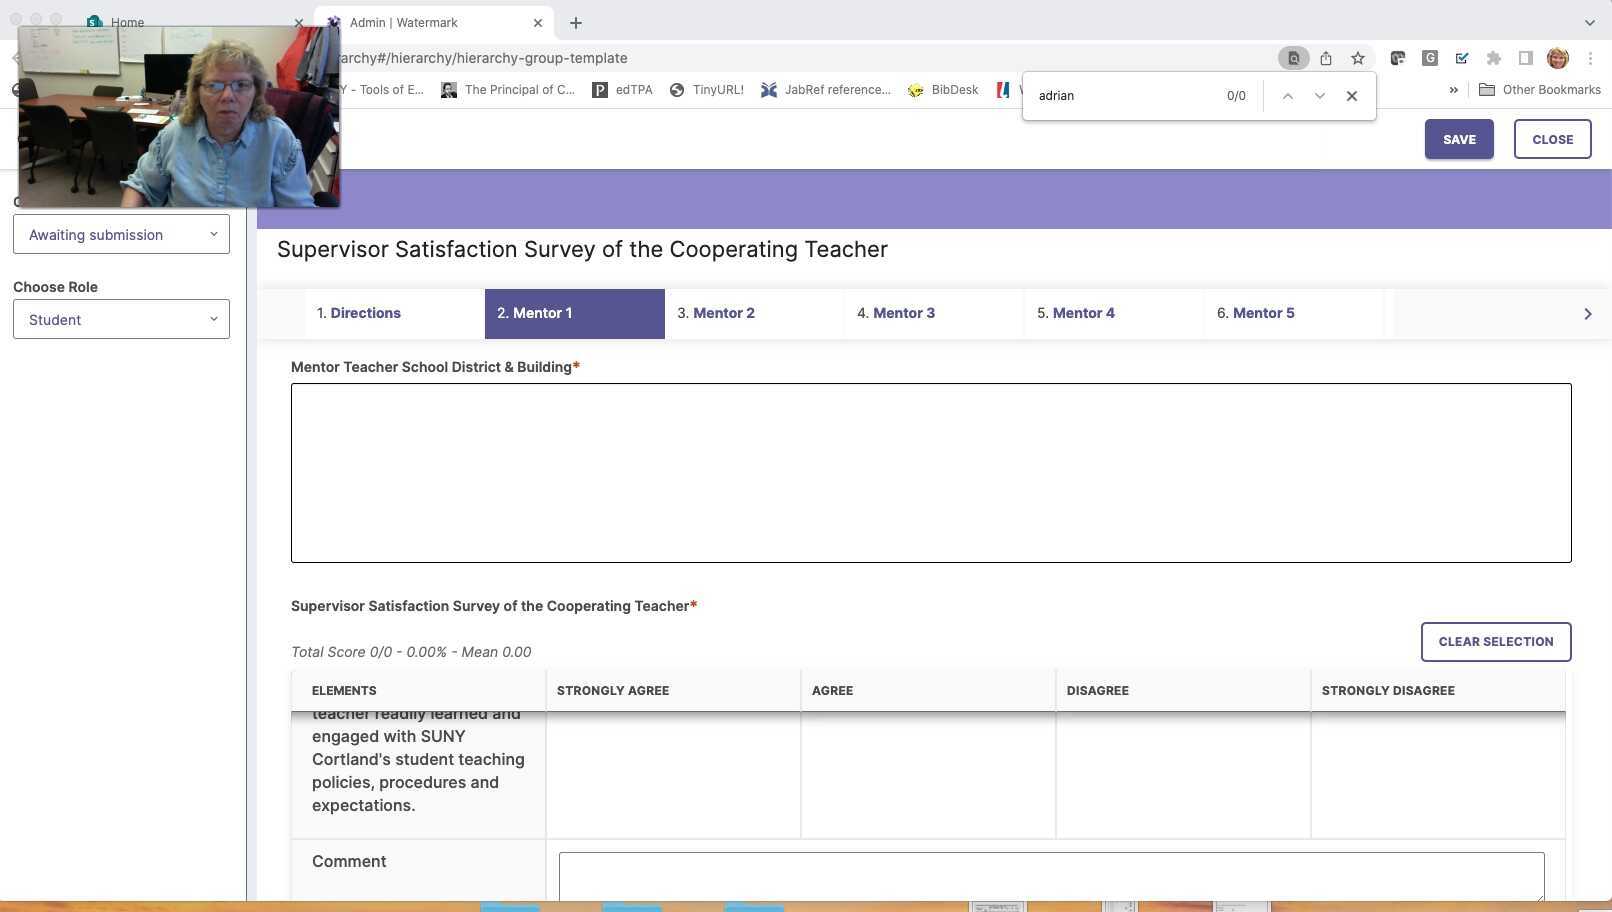The width and height of the screenshot is (1612, 912).
Task: Toggle the browser side panel icon
Action: tap(1525, 58)
